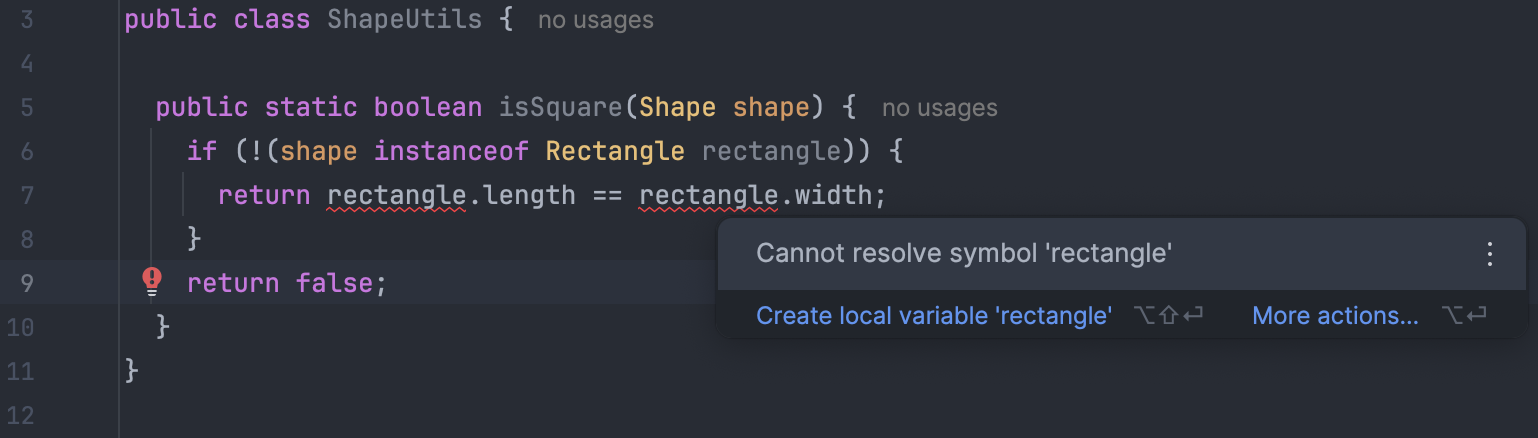Click the red error bulb quick-fix icon
The width and height of the screenshot is (1538, 438).
pyautogui.click(x=152, y=281)
